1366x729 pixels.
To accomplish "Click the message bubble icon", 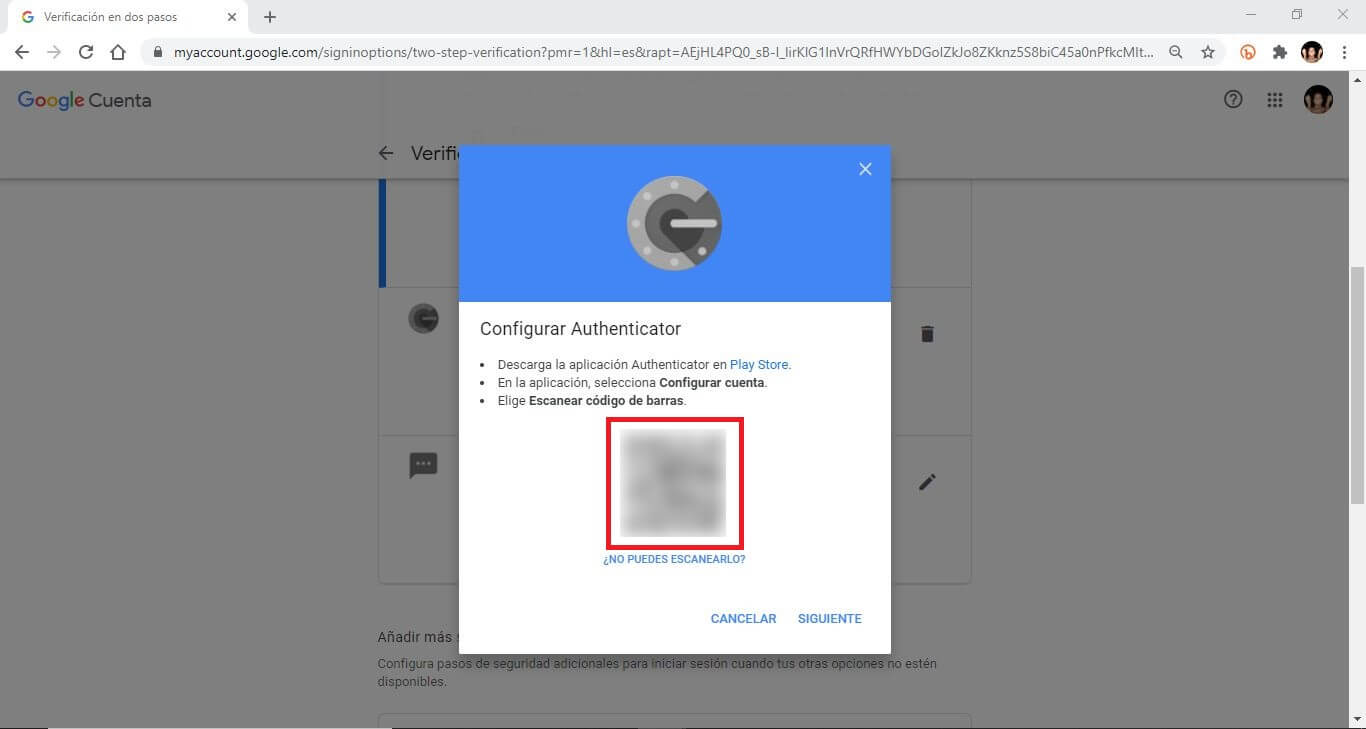I will (423, 465).
